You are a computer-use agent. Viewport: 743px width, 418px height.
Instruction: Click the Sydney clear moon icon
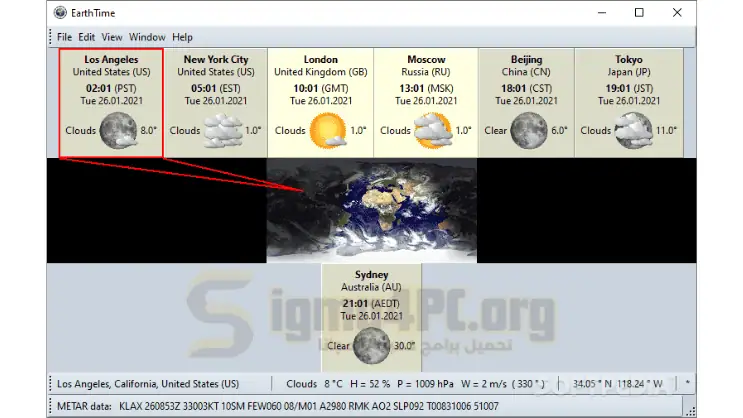click(372, 345)
